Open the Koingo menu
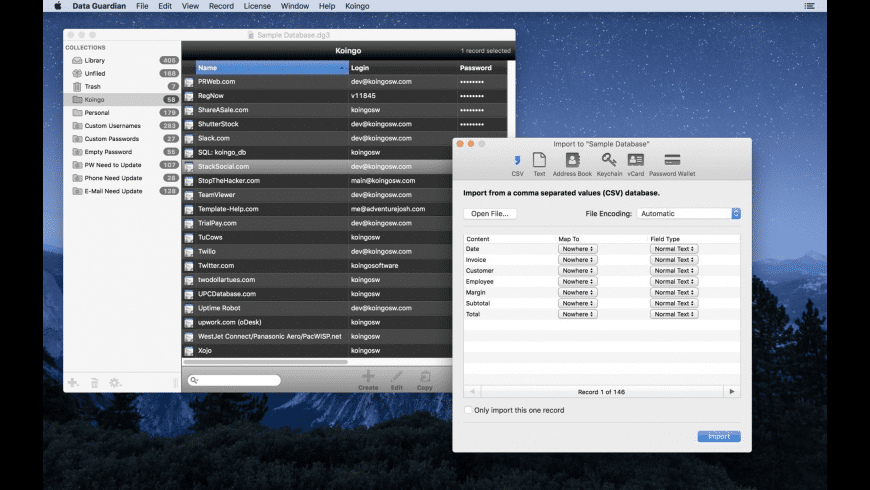The width and height of the screenshot is (870, 490). (357, 6)
